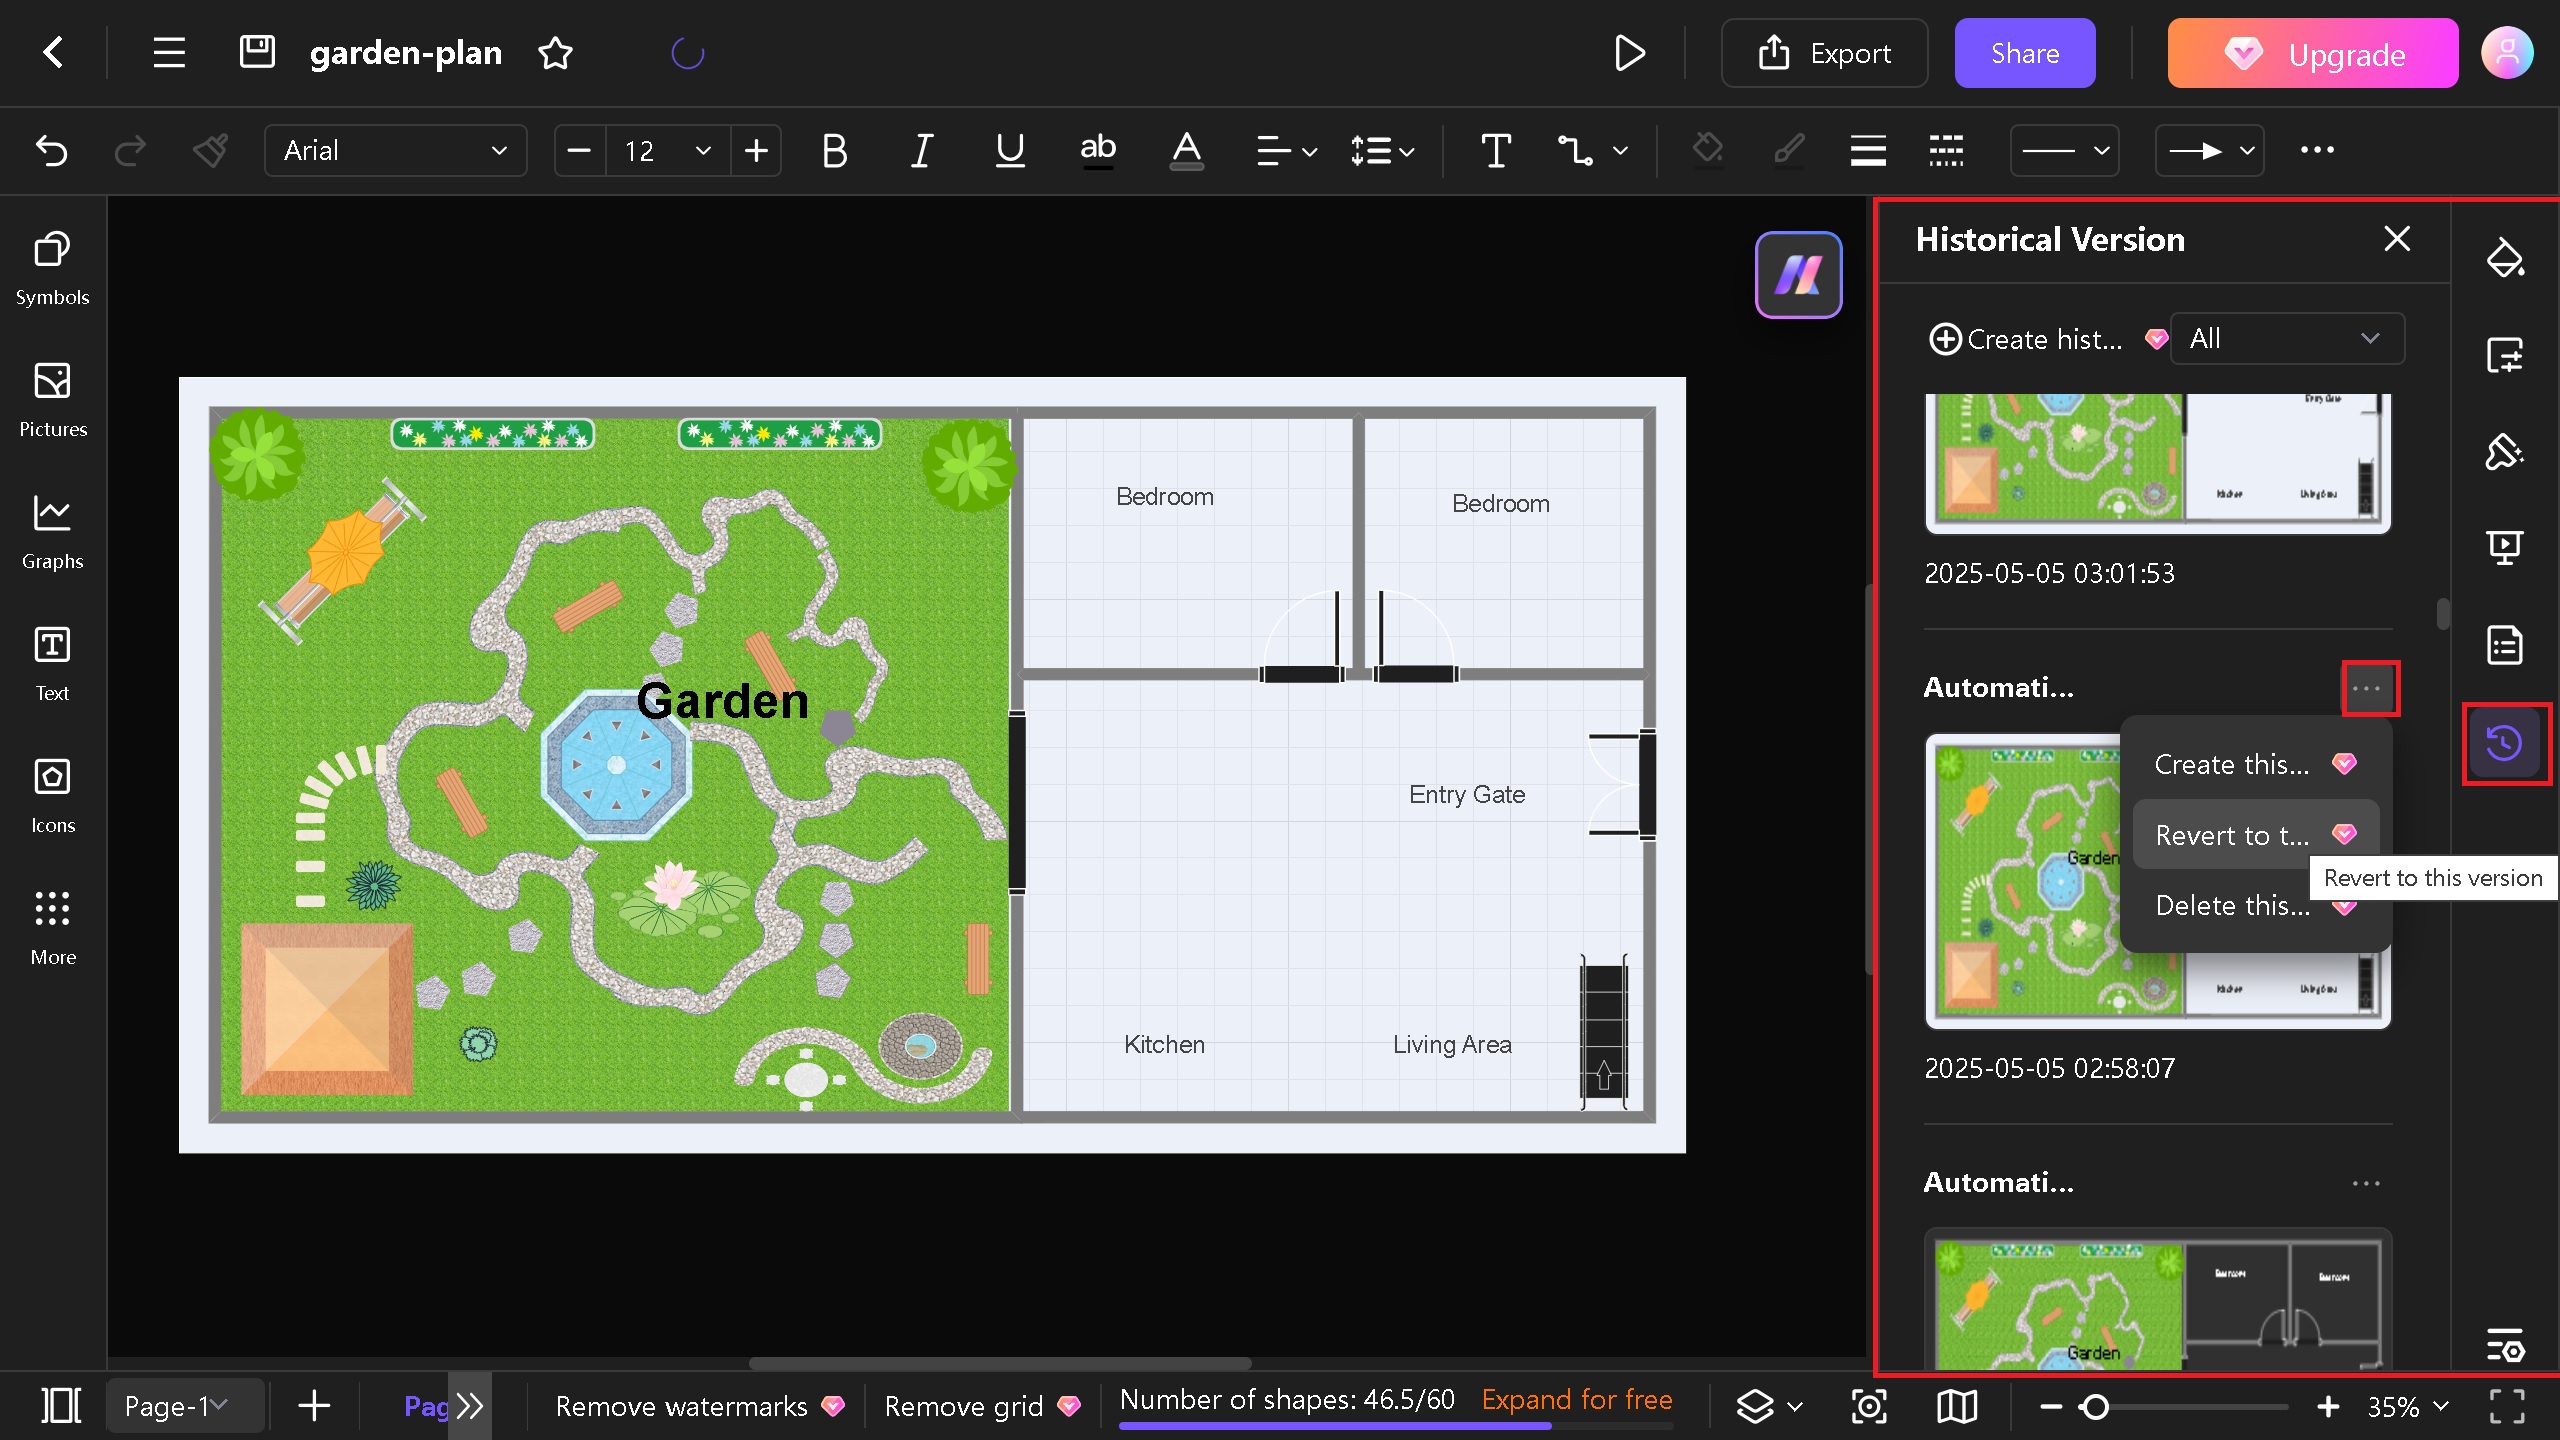This screenshot has height=1440, width=2560.
Task: Open more toolbar options ellipsis
Action: click(x=2317, y=151)
